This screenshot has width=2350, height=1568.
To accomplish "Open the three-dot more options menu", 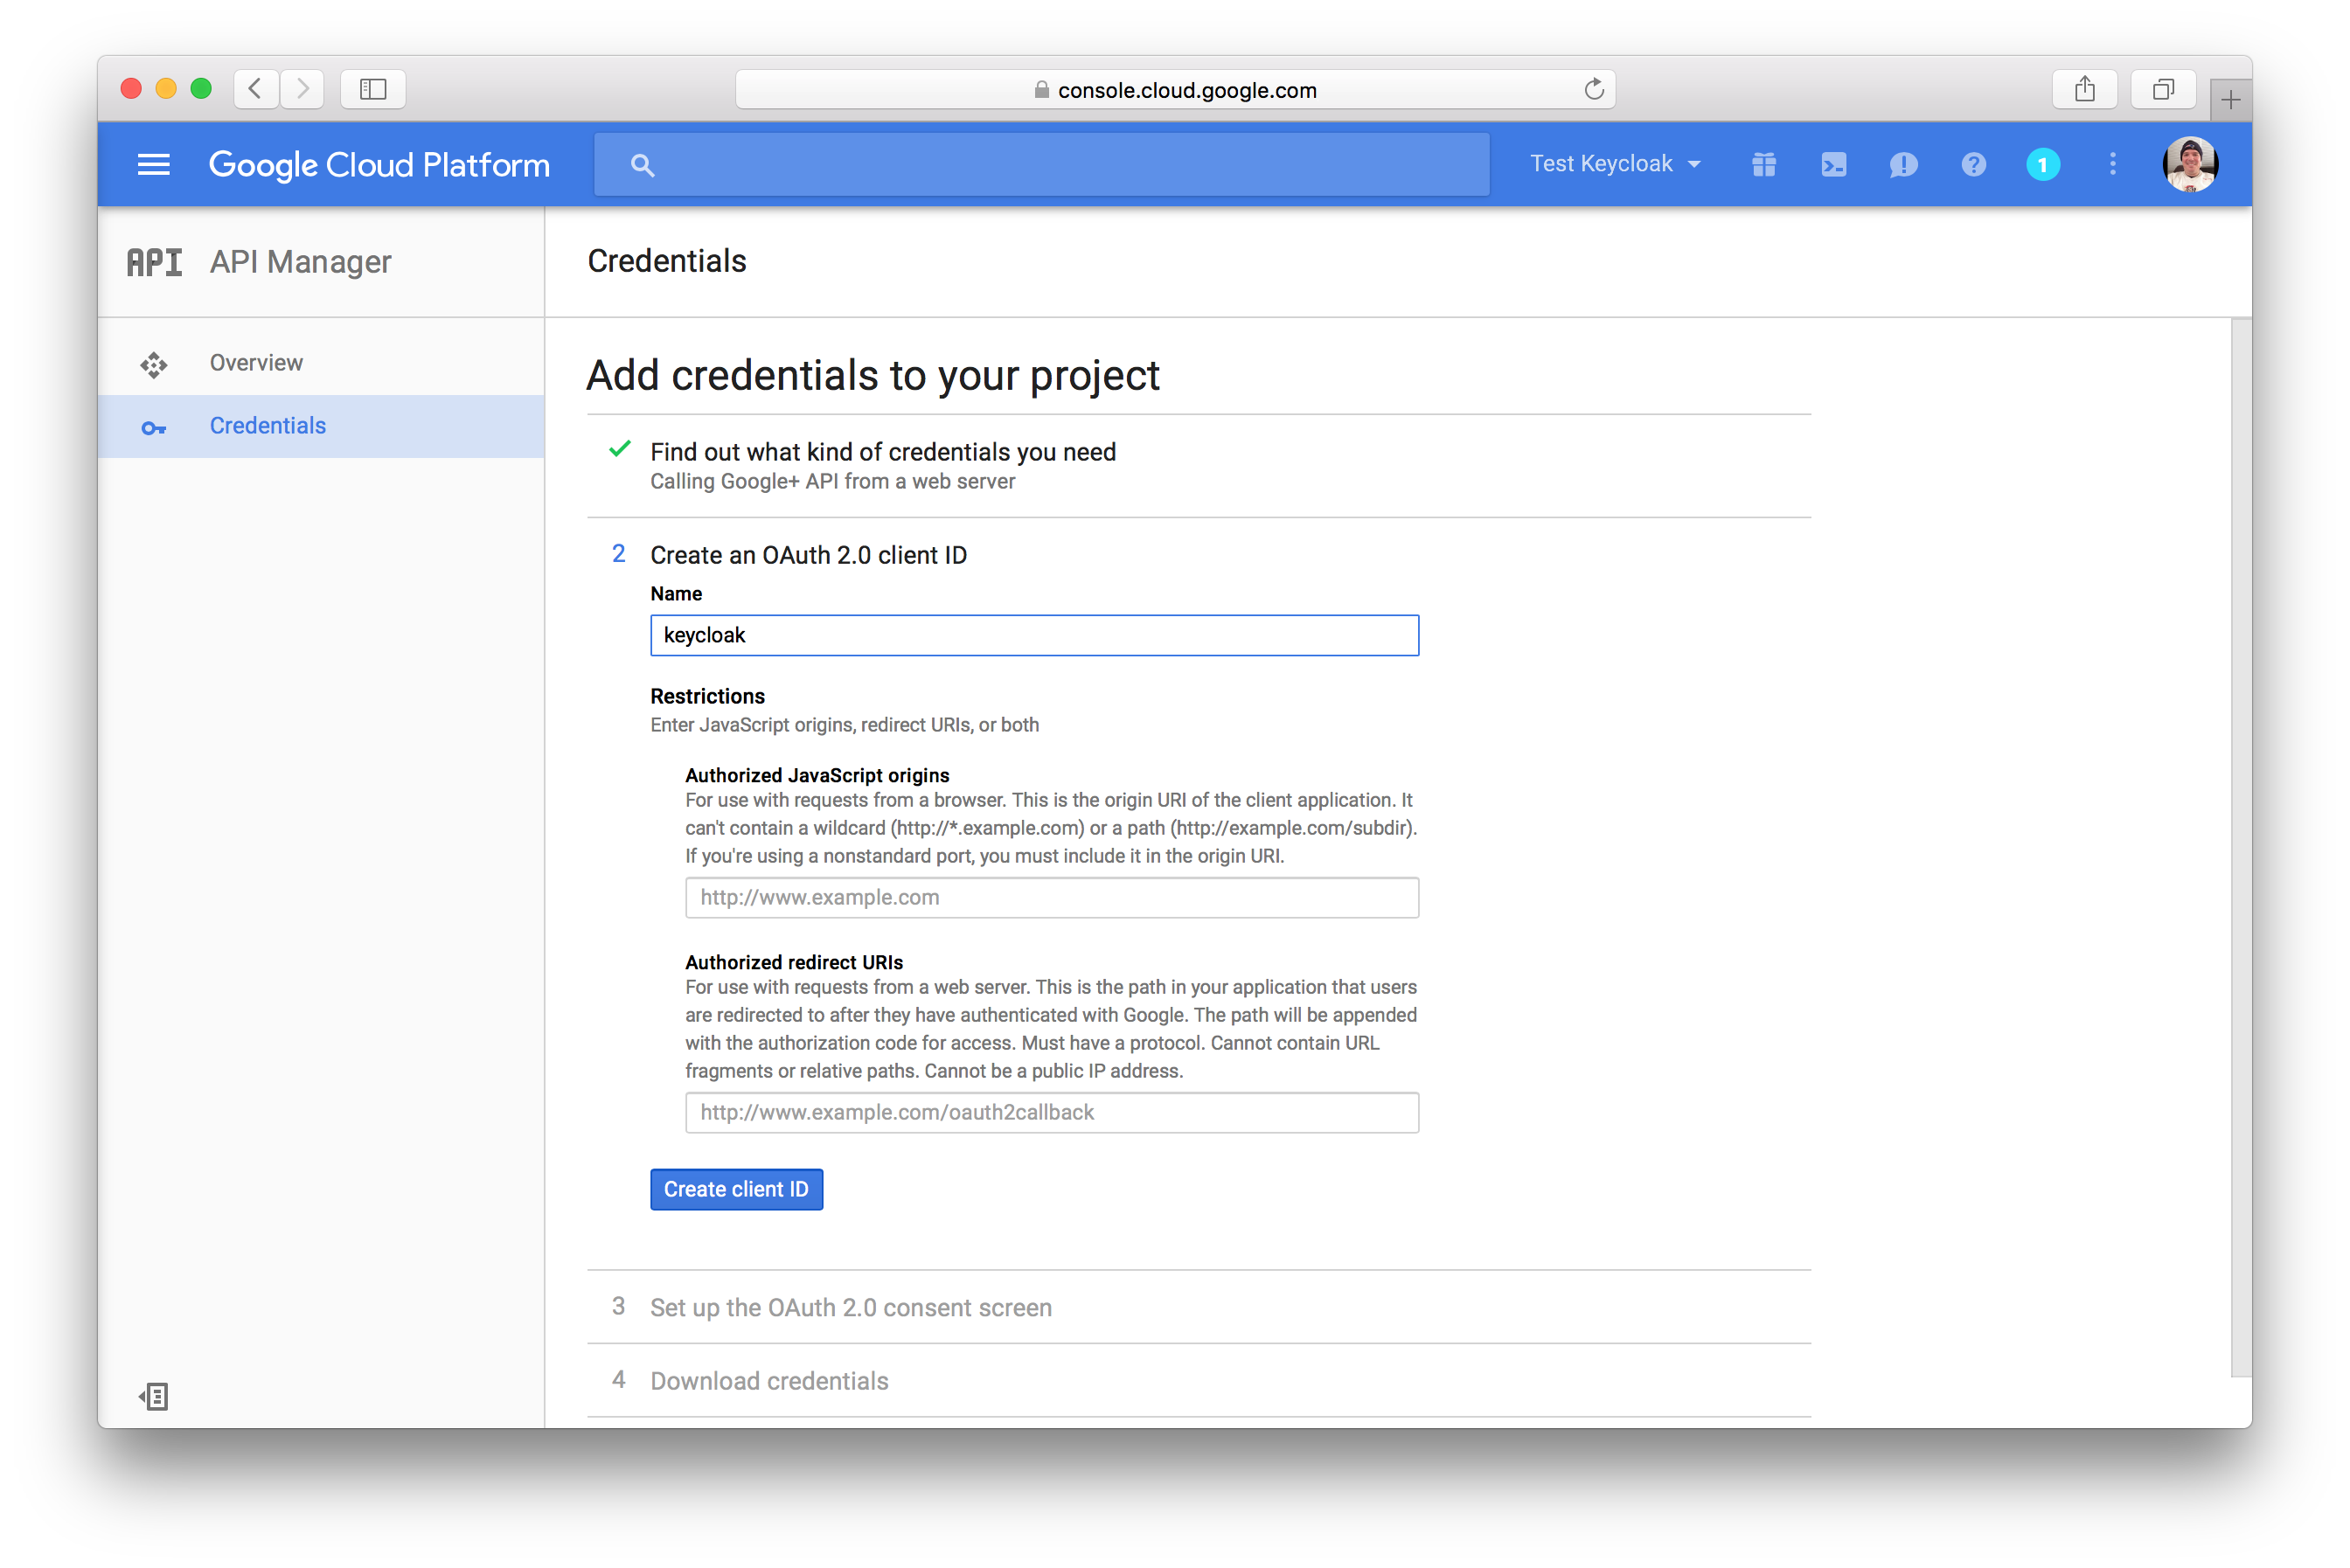I will tap(2112, 164).
